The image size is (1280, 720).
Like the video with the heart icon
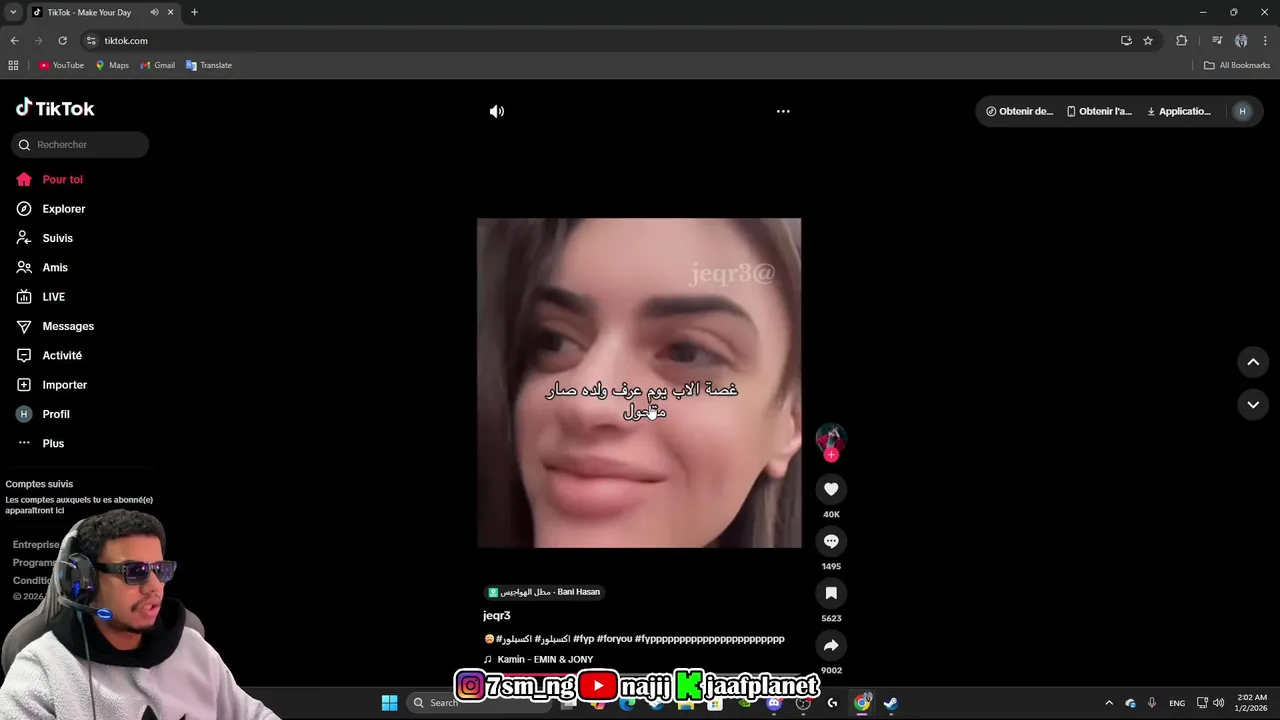(831, 489)
